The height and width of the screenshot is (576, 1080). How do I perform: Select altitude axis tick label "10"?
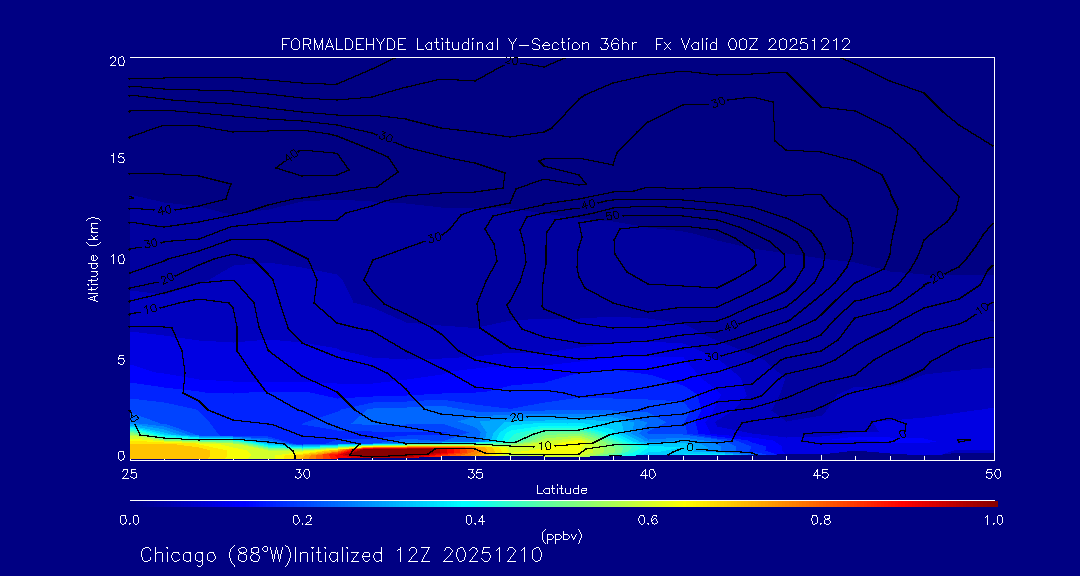pyautogui.click(x=116, y=259)
